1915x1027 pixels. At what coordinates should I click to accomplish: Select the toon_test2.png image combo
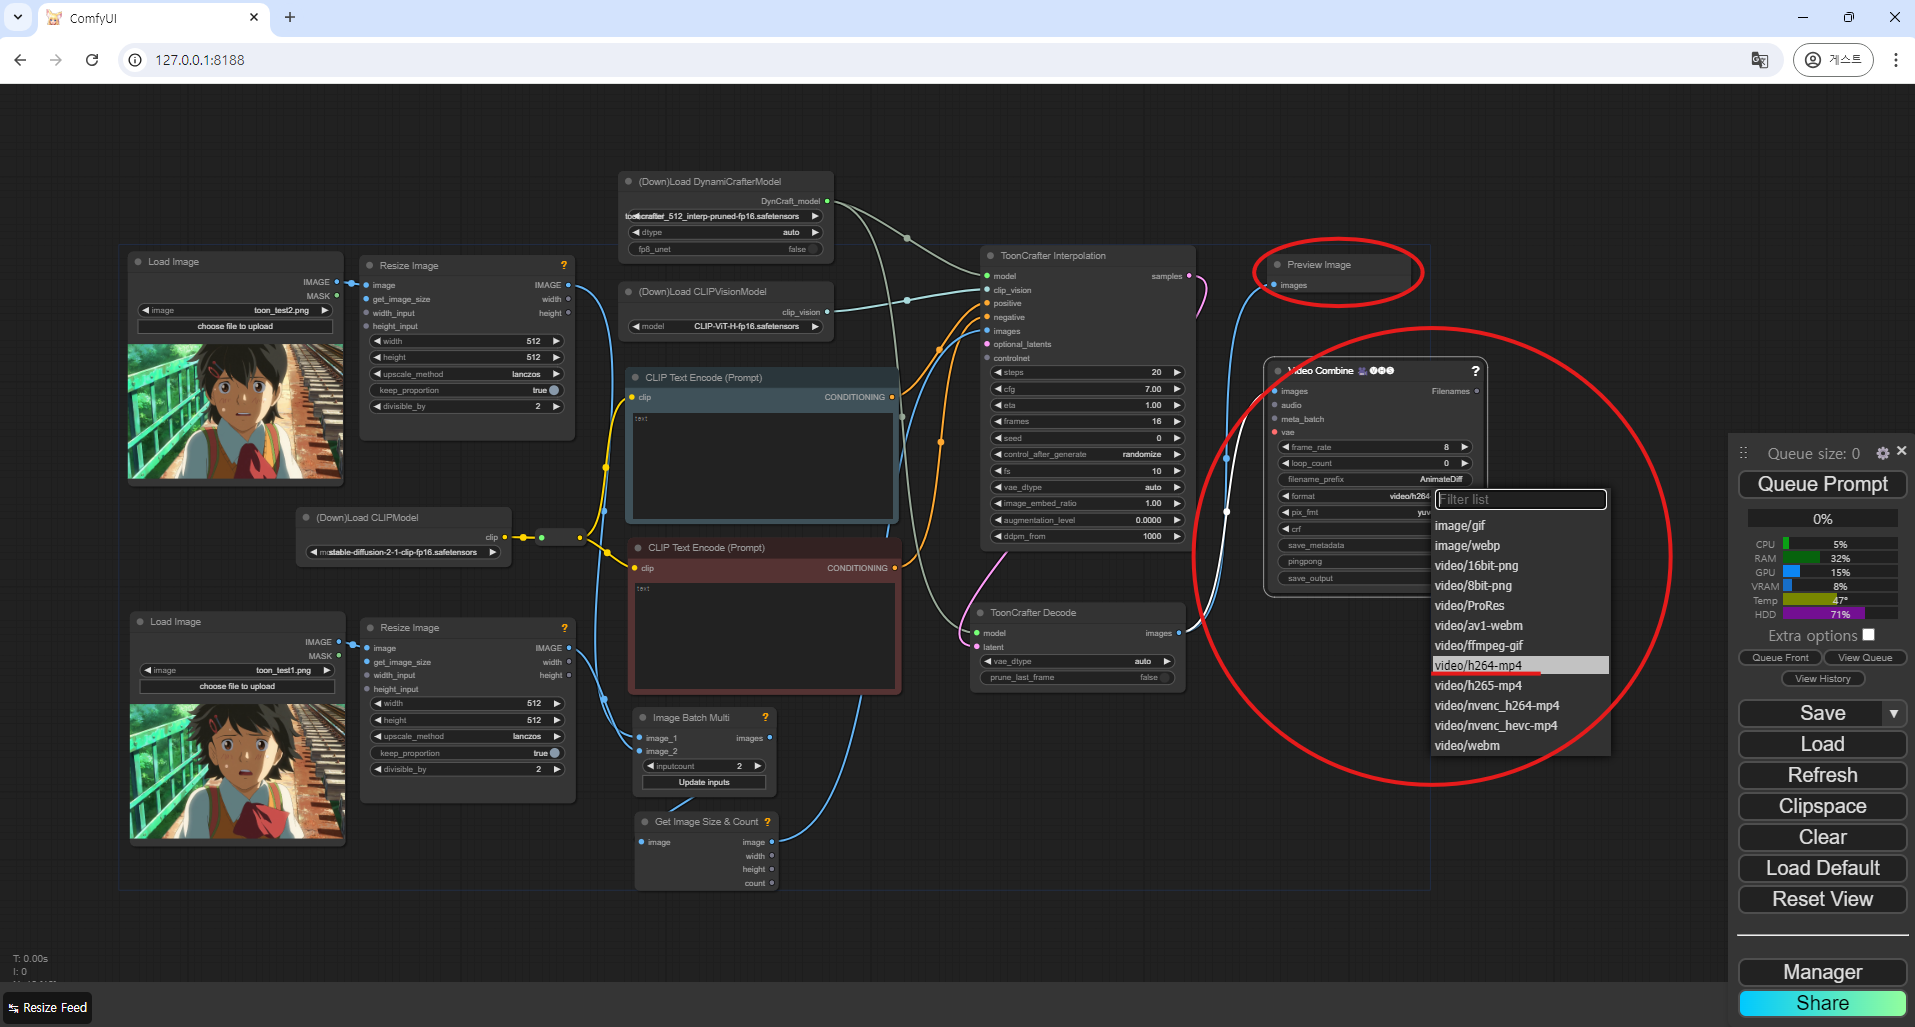(x=235, y=310)
